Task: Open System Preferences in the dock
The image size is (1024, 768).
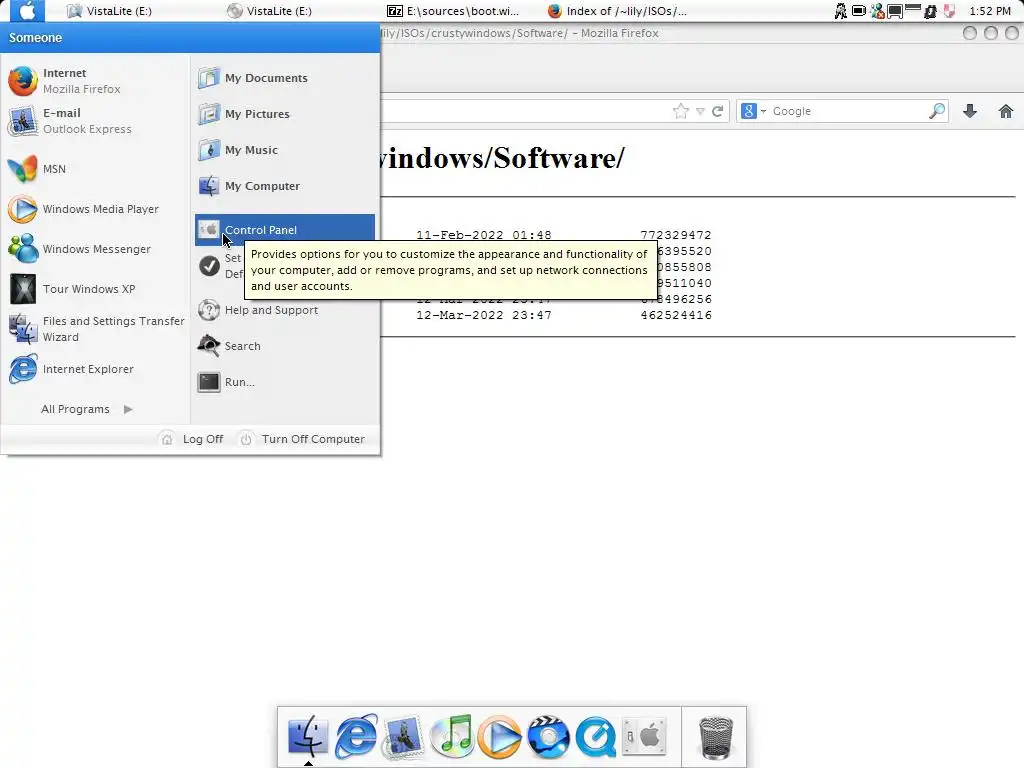Action: point(644,737)
